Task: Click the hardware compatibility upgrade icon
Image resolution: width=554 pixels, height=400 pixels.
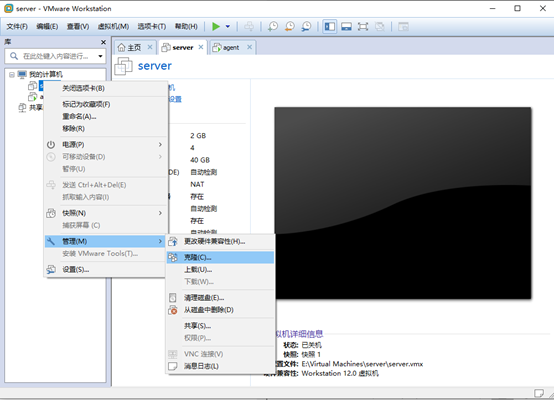Action: tap(173, 241)
